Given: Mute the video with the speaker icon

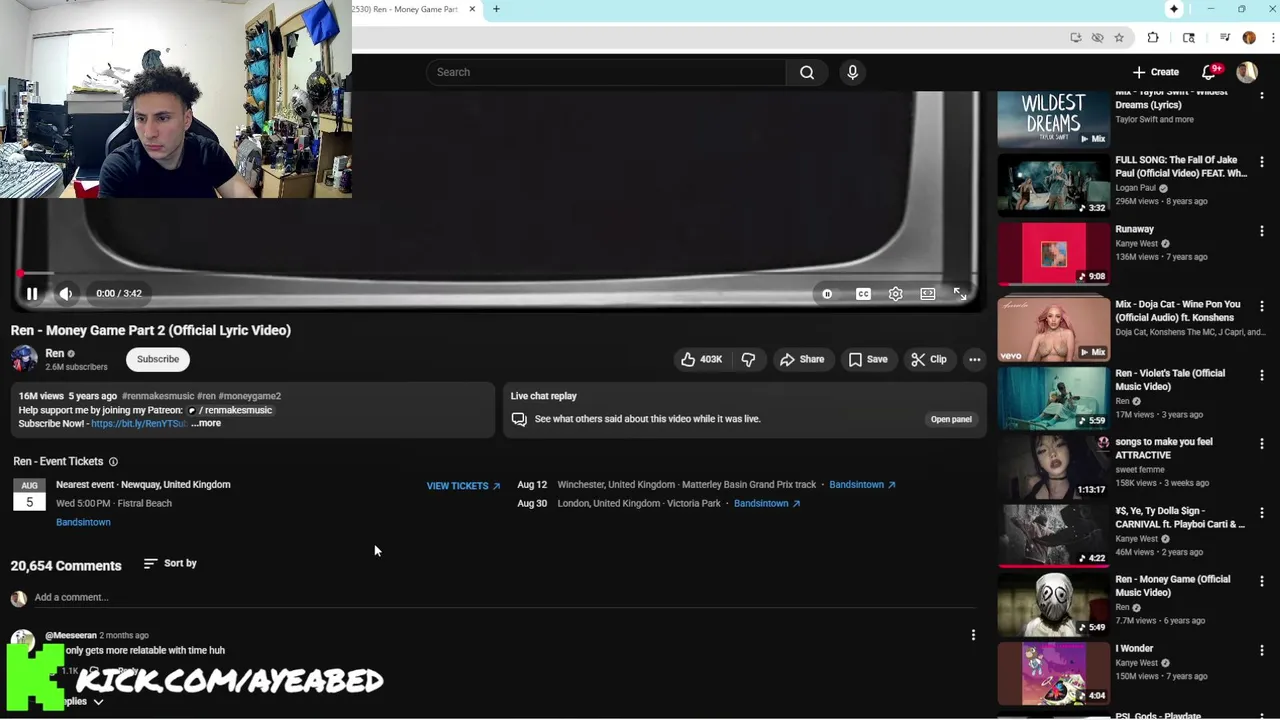Looking at the screenshot, I should pyautogui.click(x=66, y=294).
